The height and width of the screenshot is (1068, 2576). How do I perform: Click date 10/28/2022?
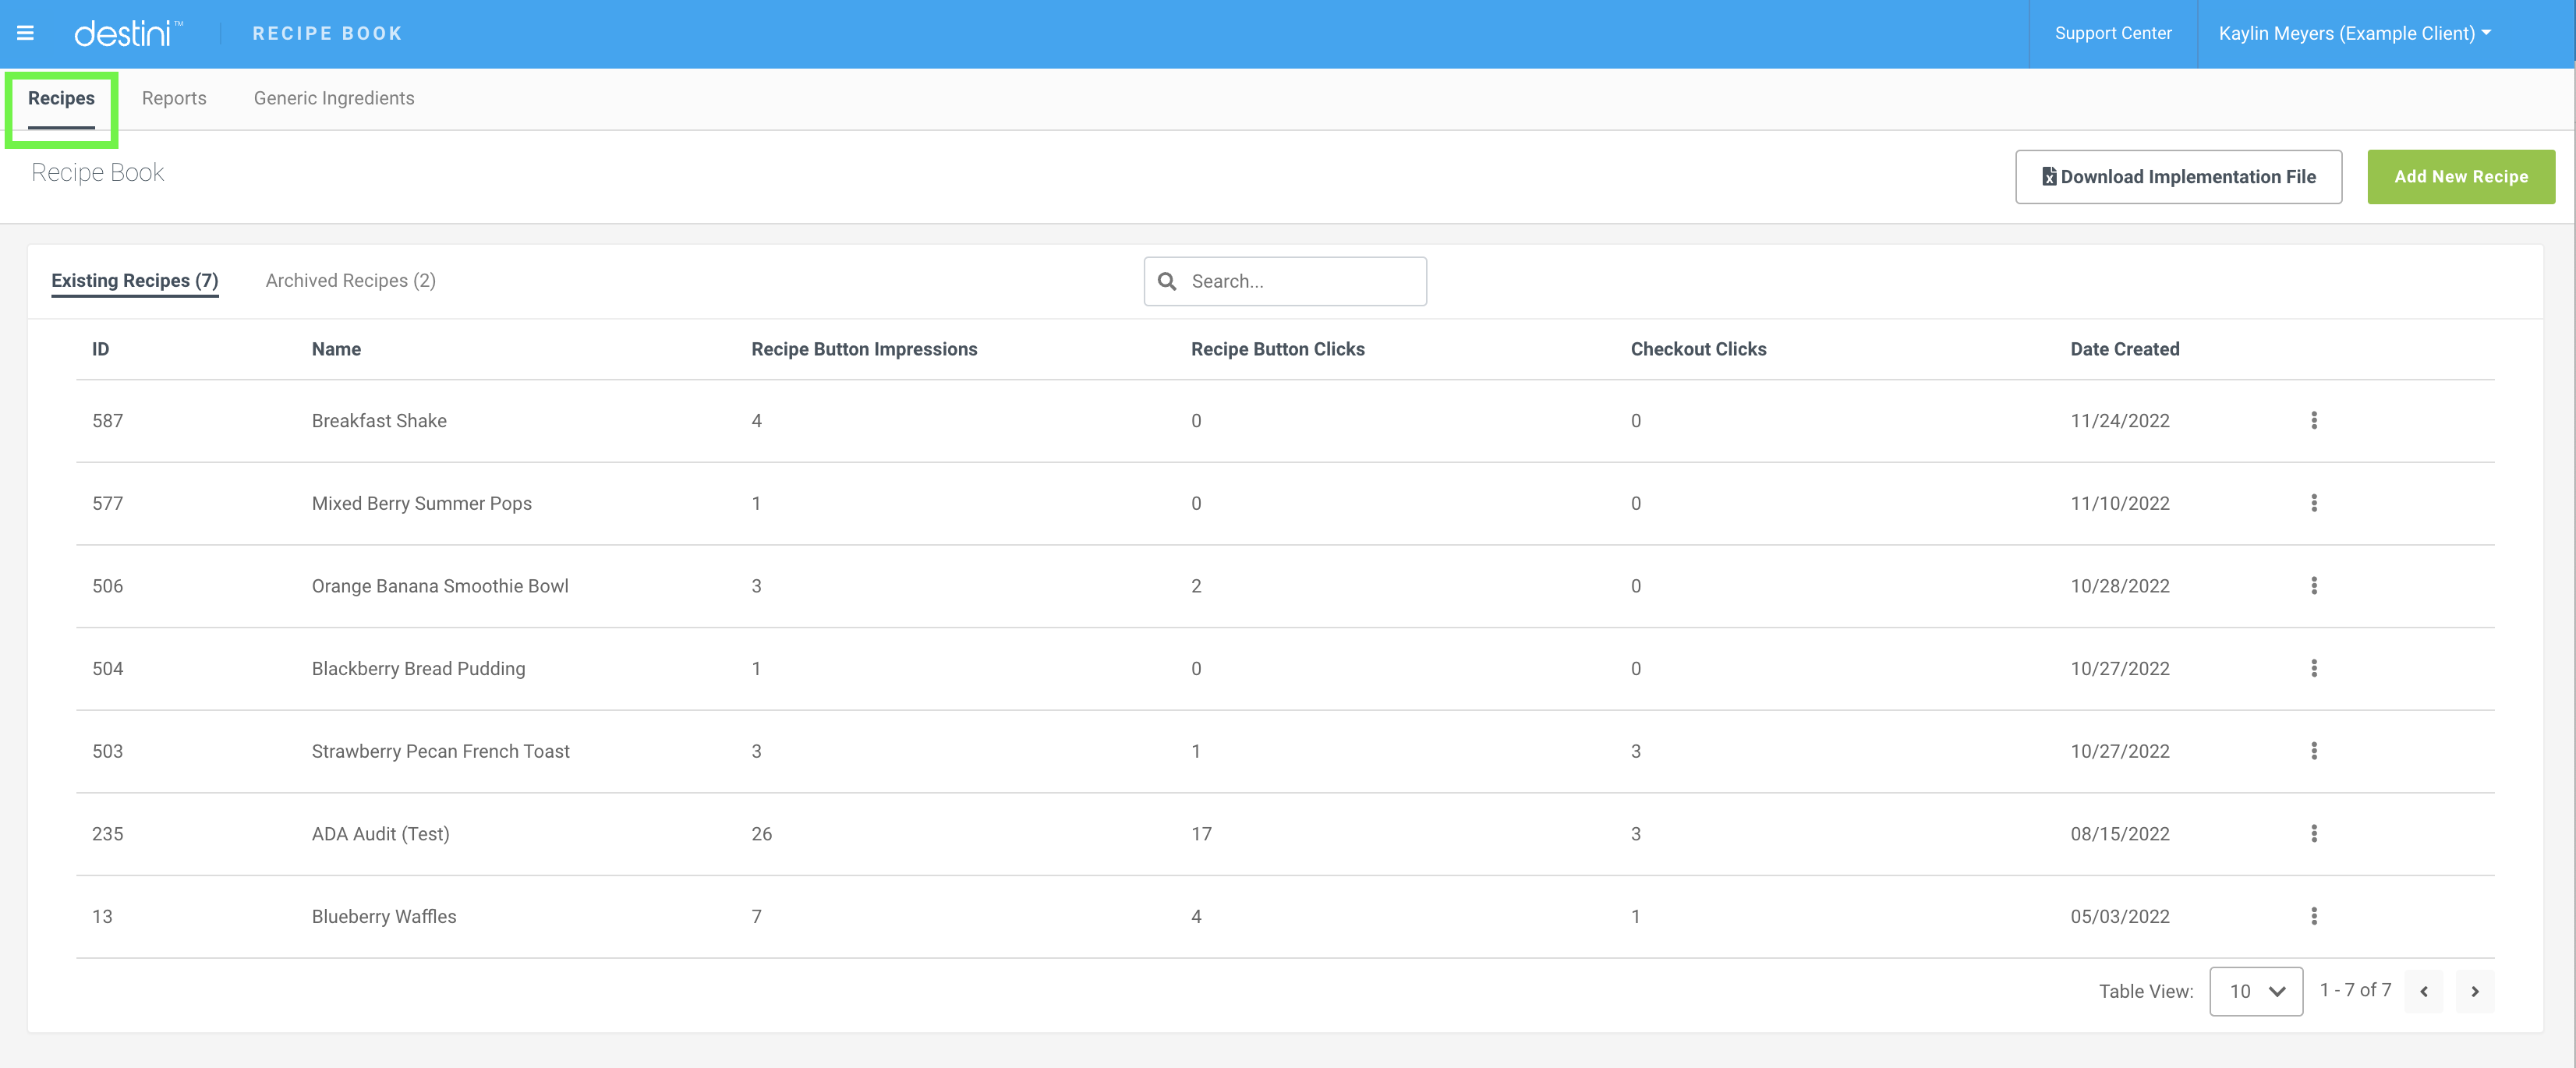click(2119, 586)
